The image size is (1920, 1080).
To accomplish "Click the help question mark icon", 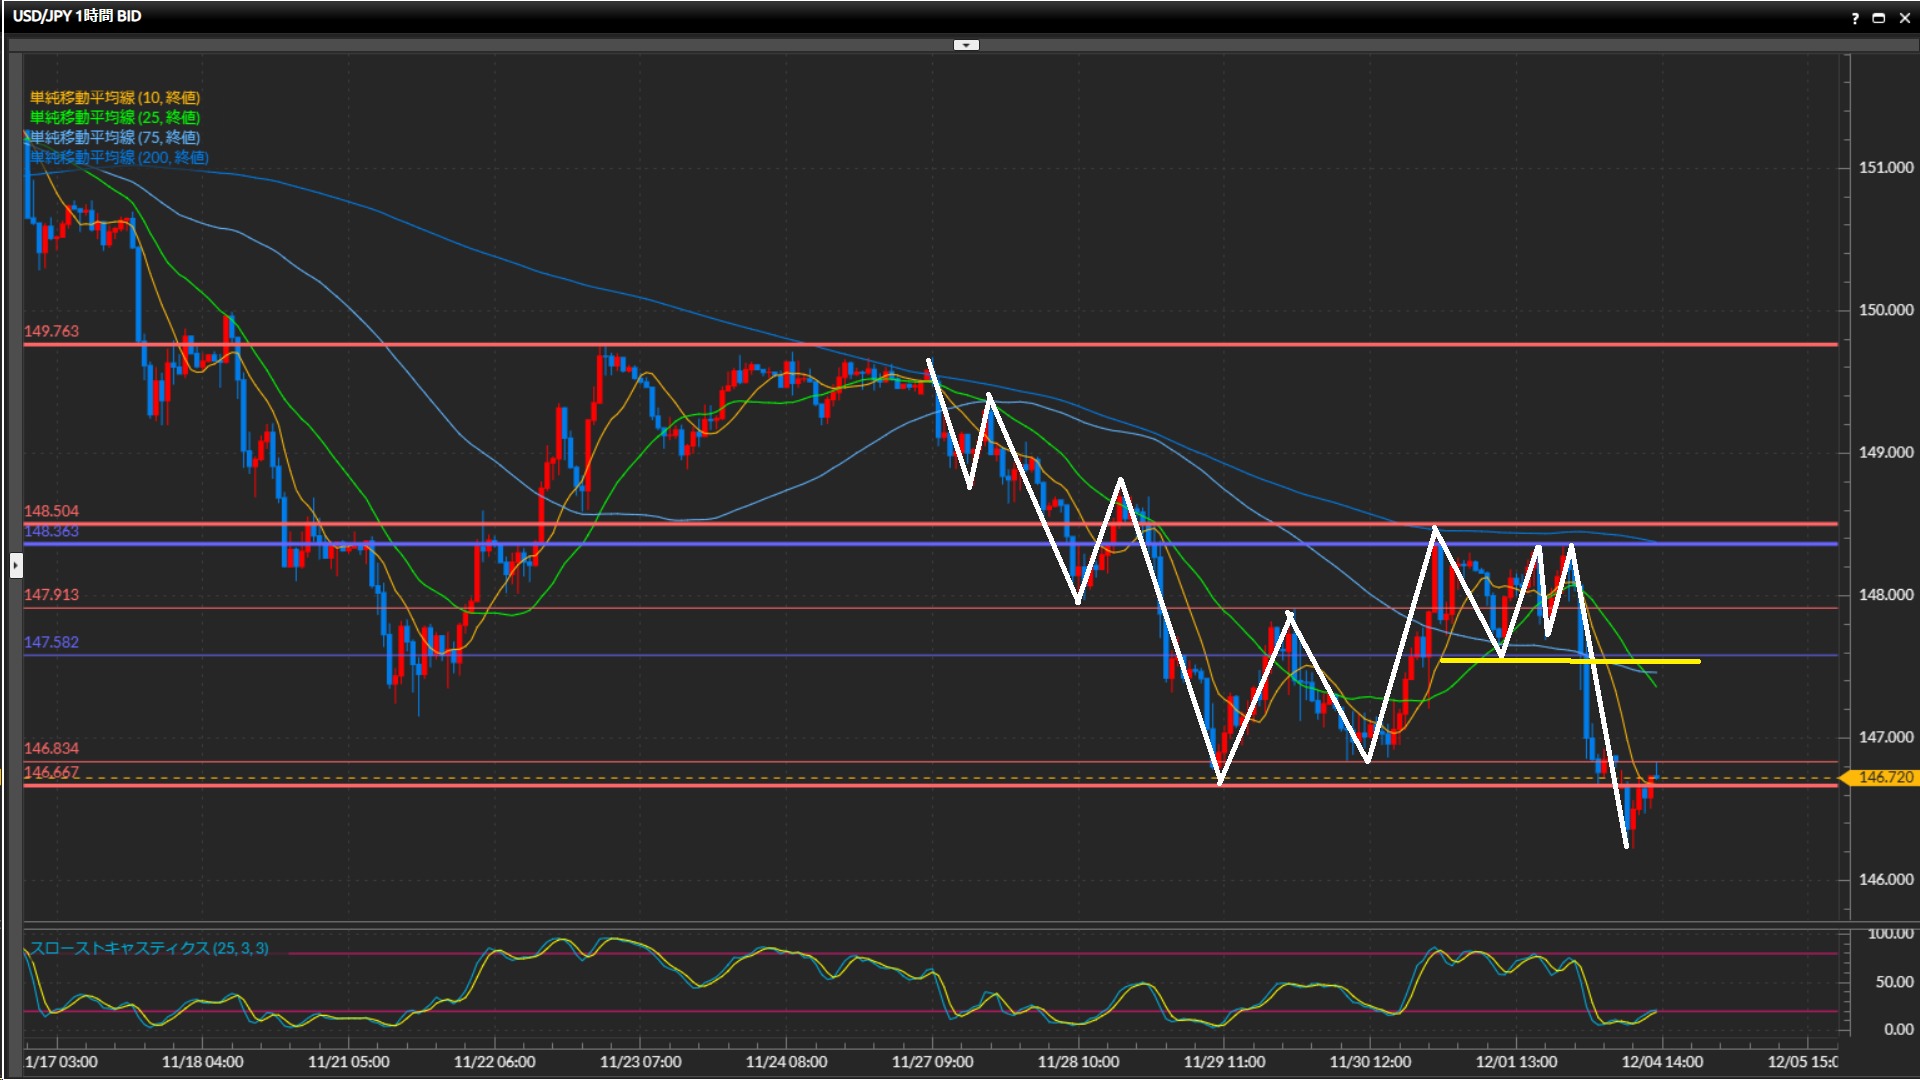I will [1855, 18].
